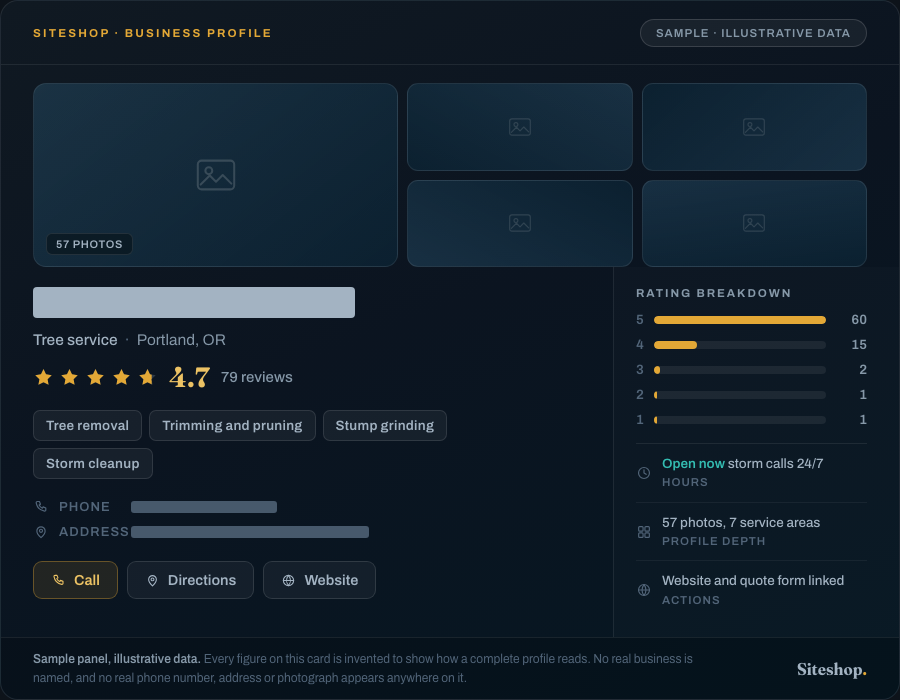Click the five-star rating stars
The image size is (900, 700).
[x=95, y=377]
